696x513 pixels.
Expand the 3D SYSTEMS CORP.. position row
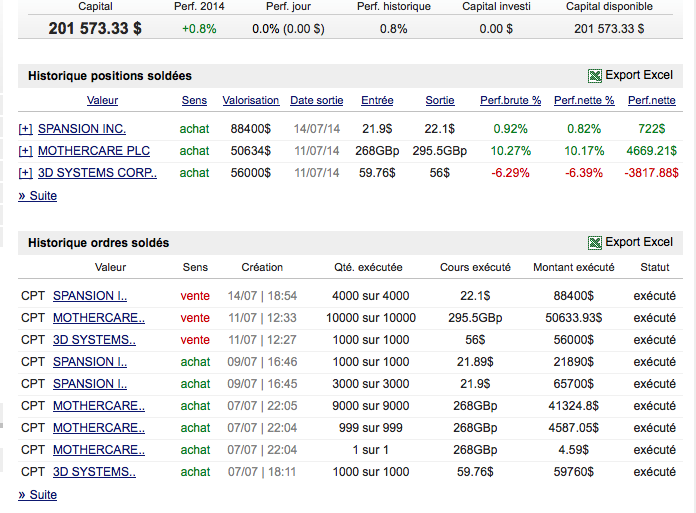[25, 173]
